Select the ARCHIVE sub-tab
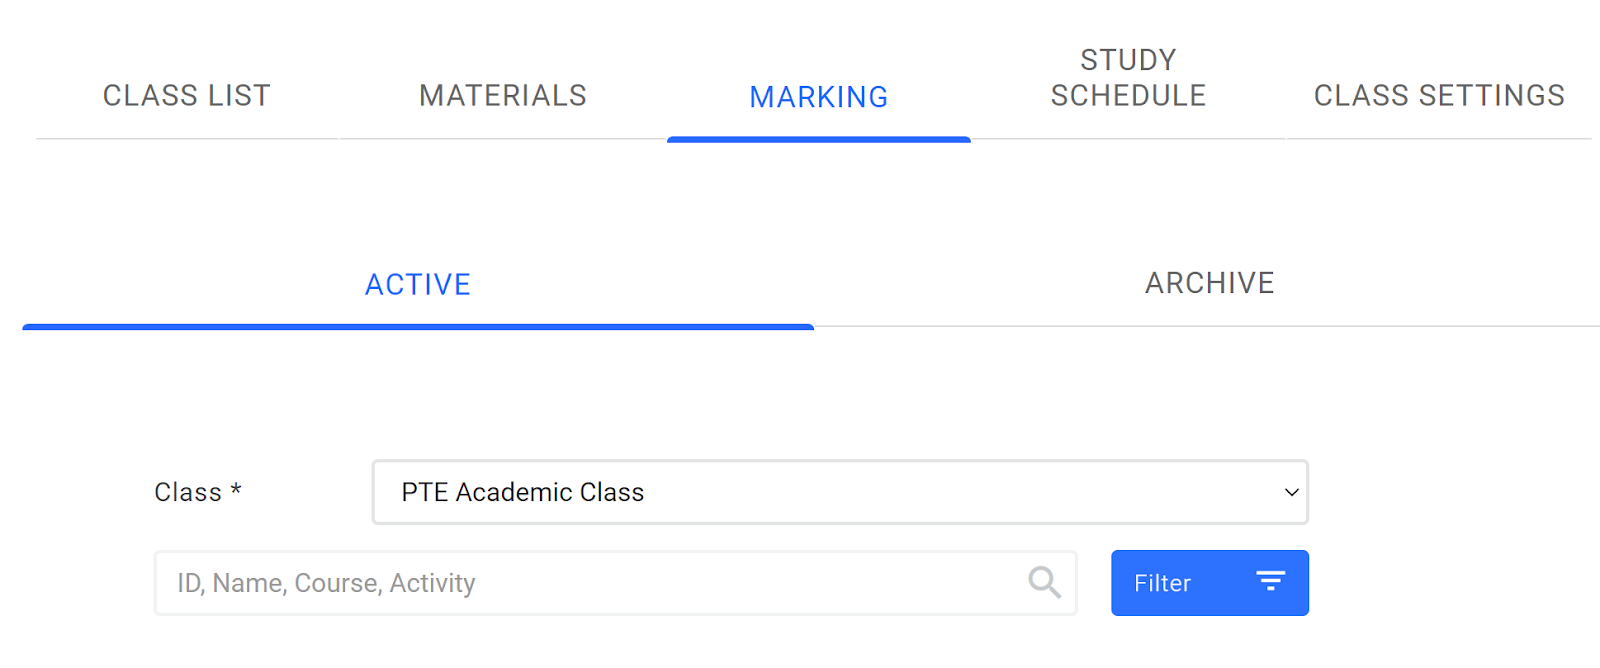The height and width of the screenshot is (668, 1600). point(1209,283)
